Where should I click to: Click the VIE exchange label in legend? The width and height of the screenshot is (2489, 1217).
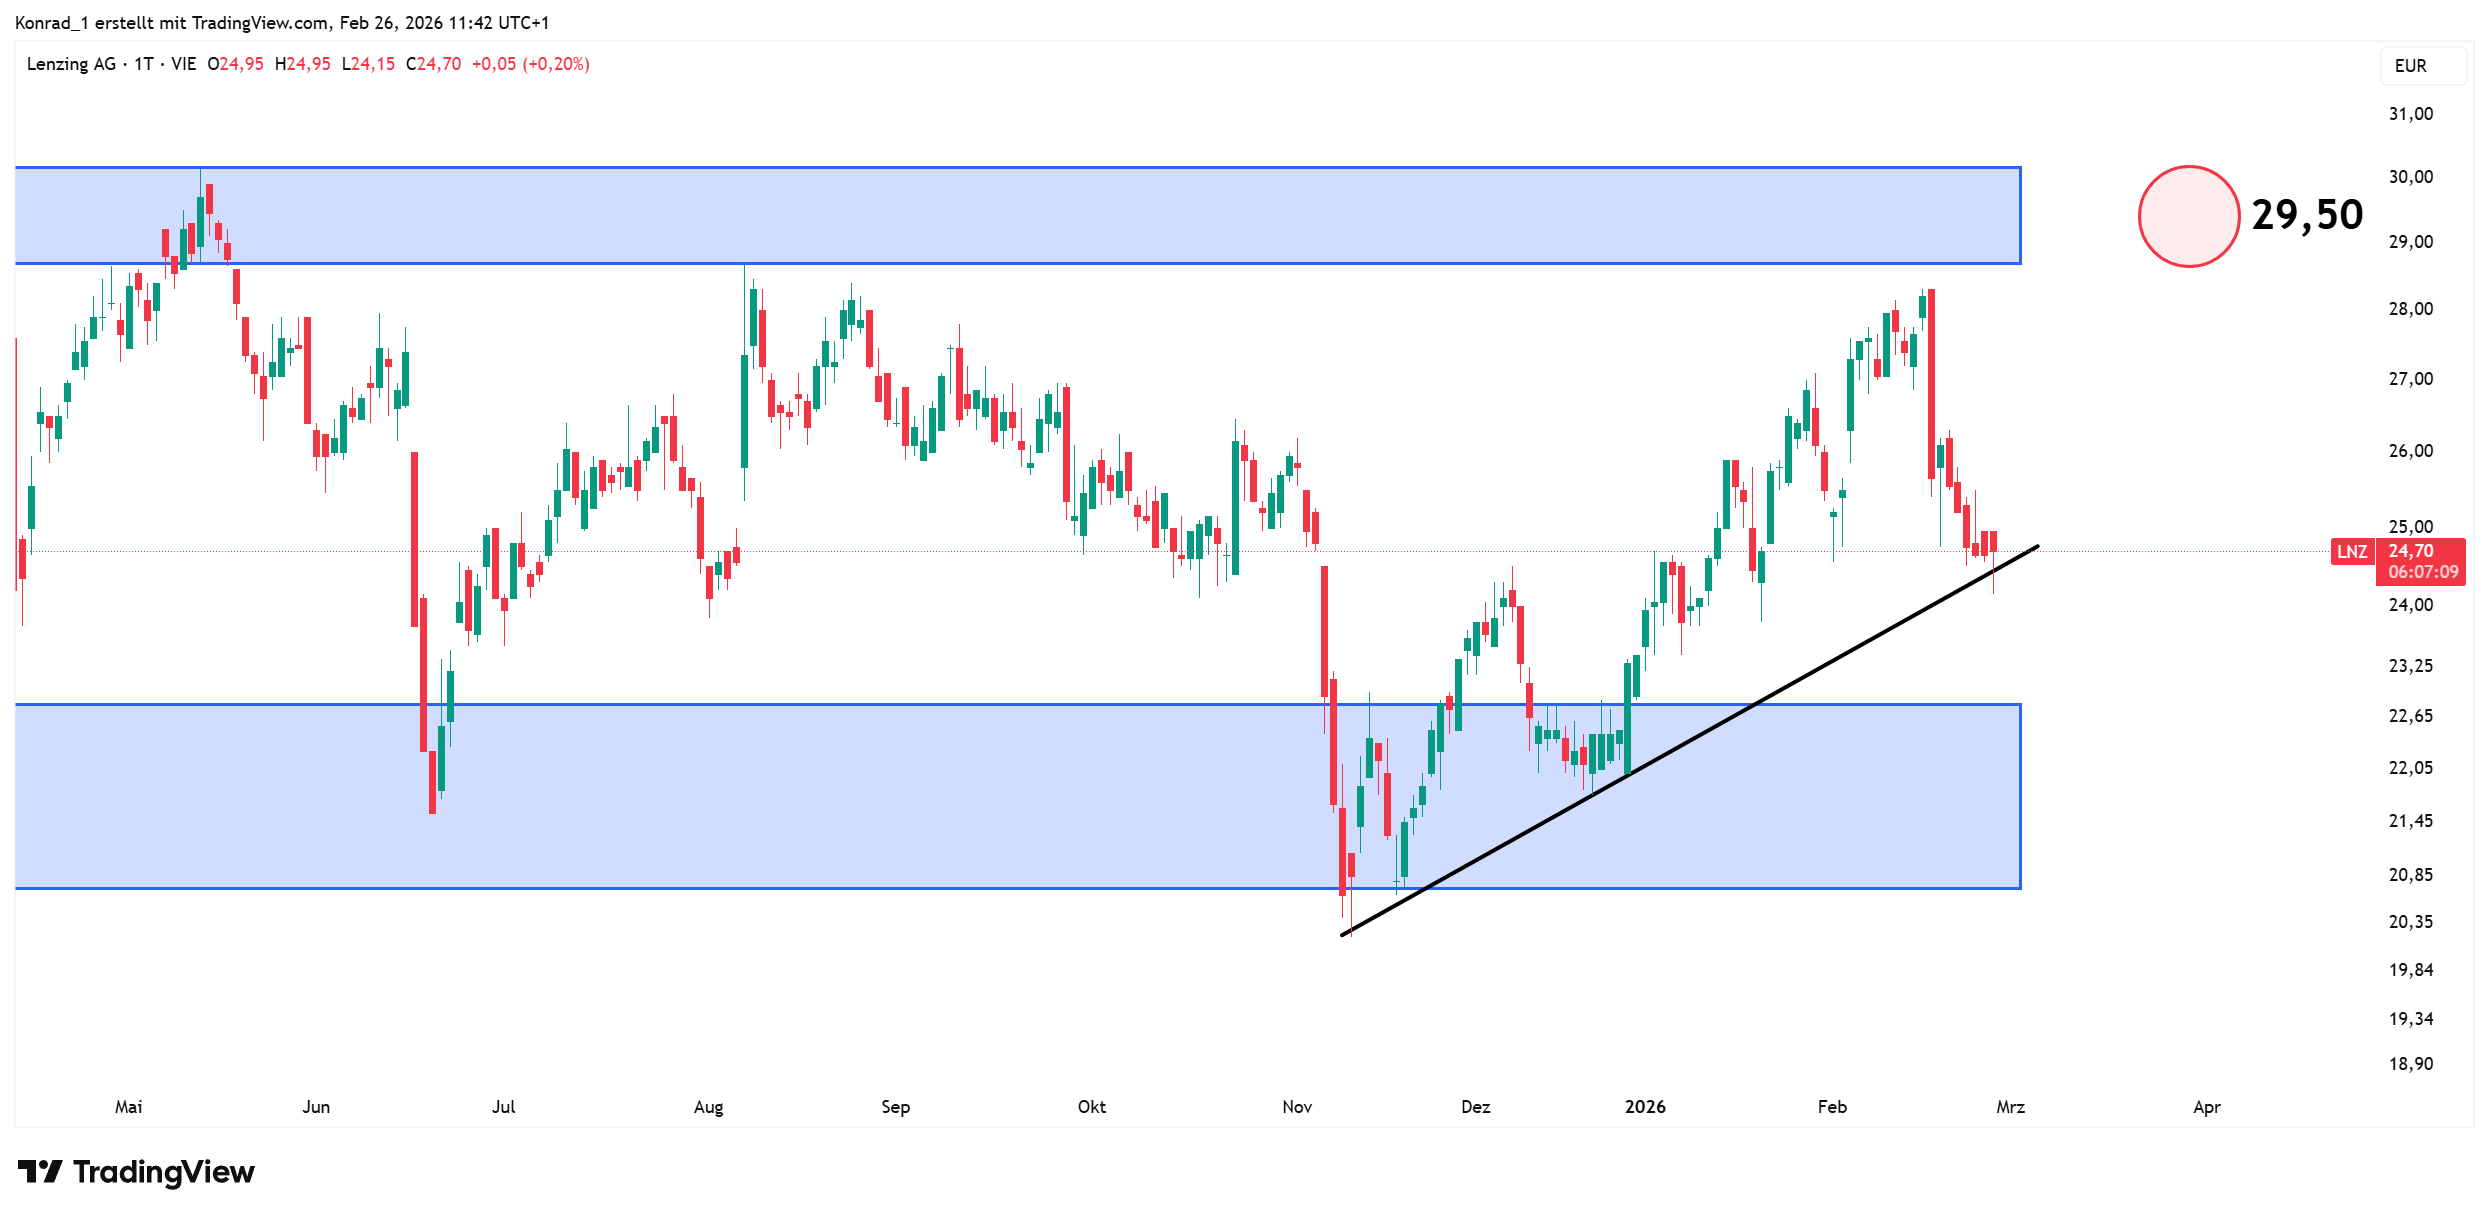[184, 64]
